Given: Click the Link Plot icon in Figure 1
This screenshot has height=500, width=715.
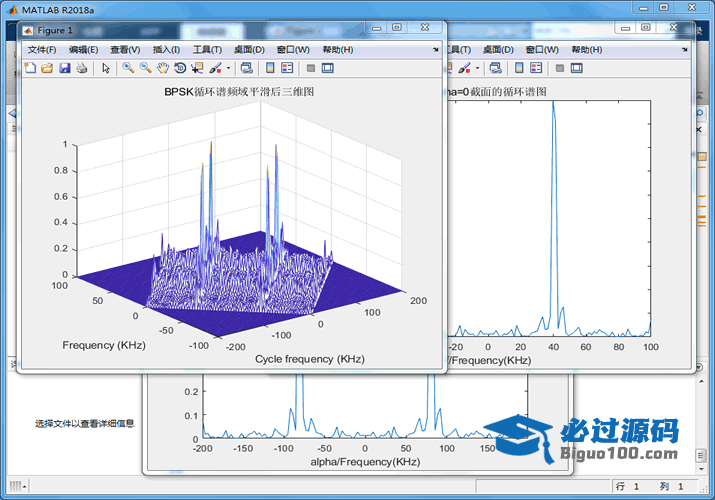Looking at the screenshot, I should click(247, 68).
